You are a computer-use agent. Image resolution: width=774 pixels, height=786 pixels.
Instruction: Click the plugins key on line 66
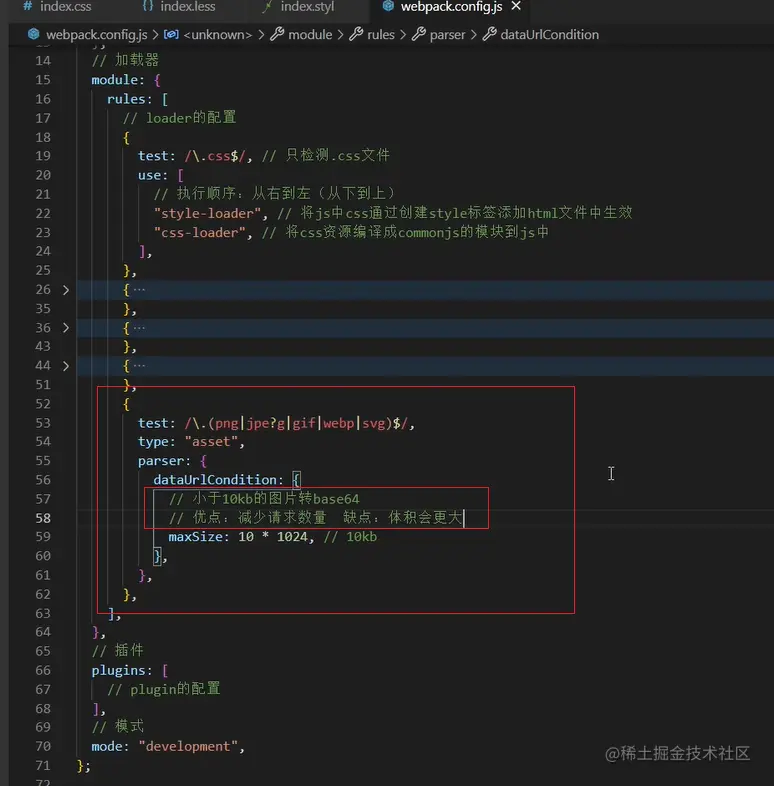pyautogui.click(x=118, y=670)
